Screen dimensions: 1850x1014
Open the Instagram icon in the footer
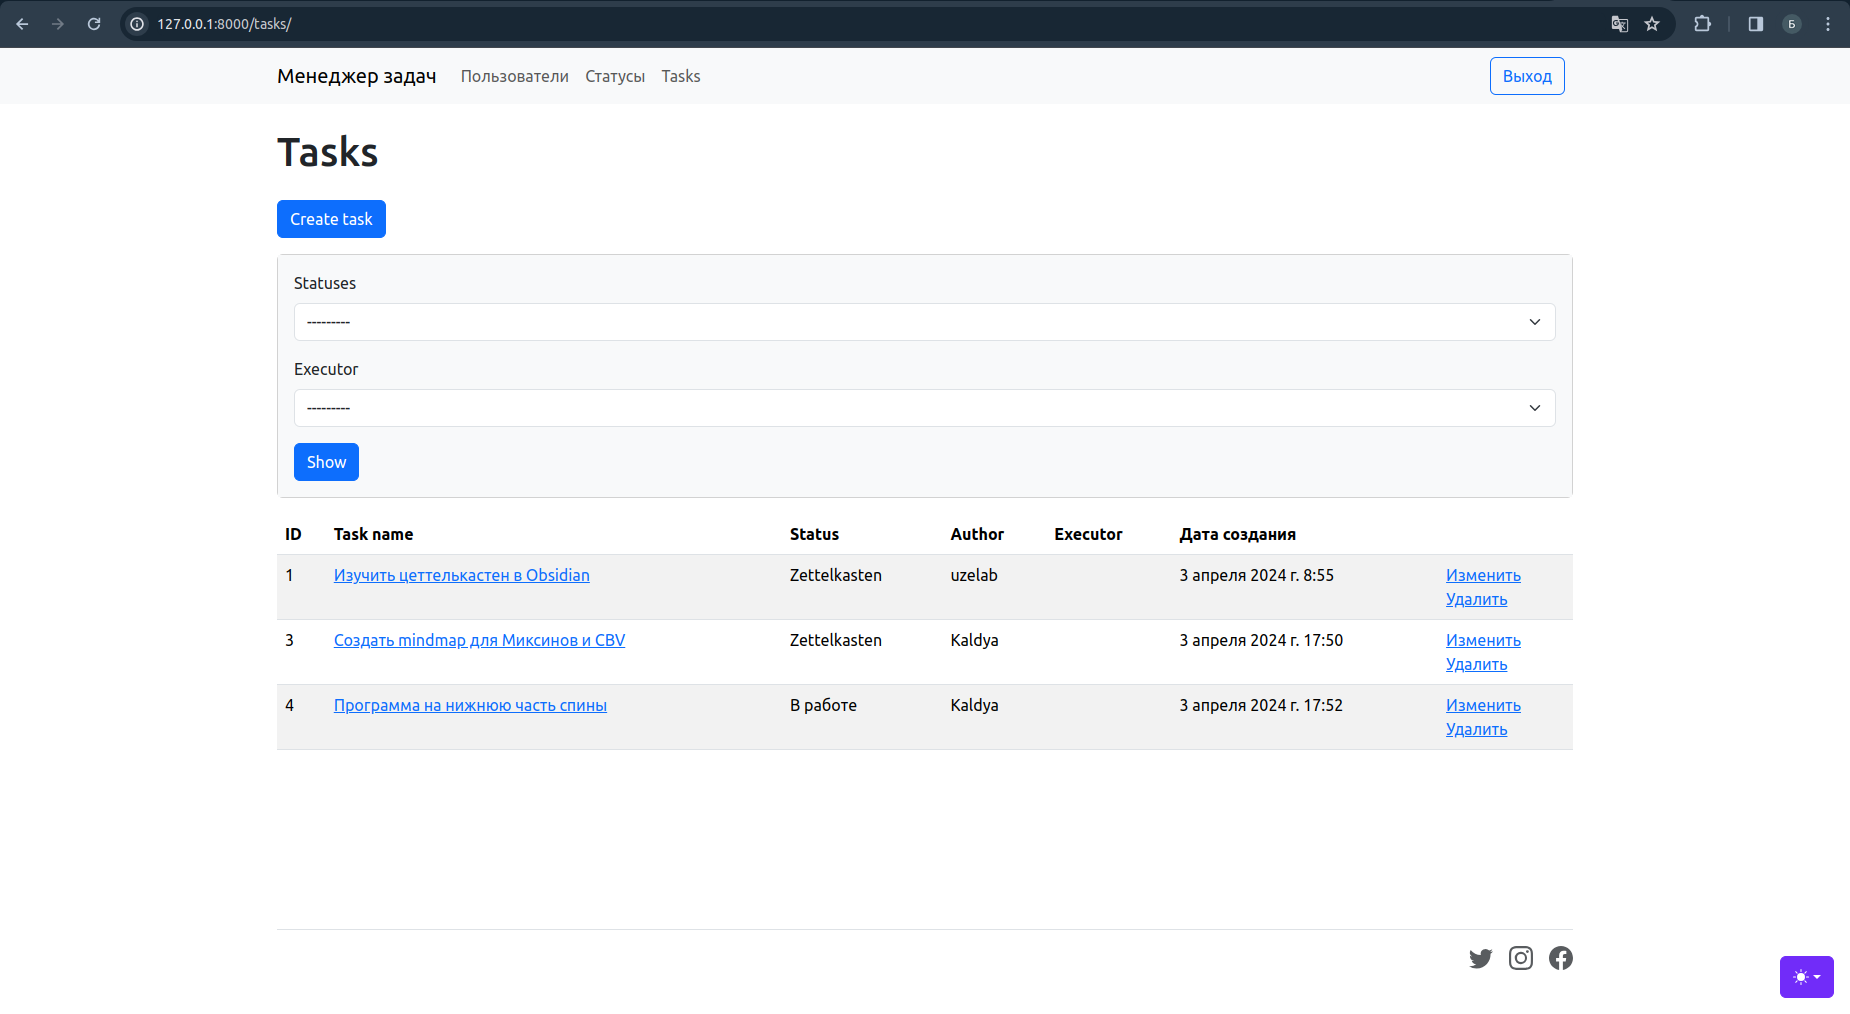[1520, 958]
